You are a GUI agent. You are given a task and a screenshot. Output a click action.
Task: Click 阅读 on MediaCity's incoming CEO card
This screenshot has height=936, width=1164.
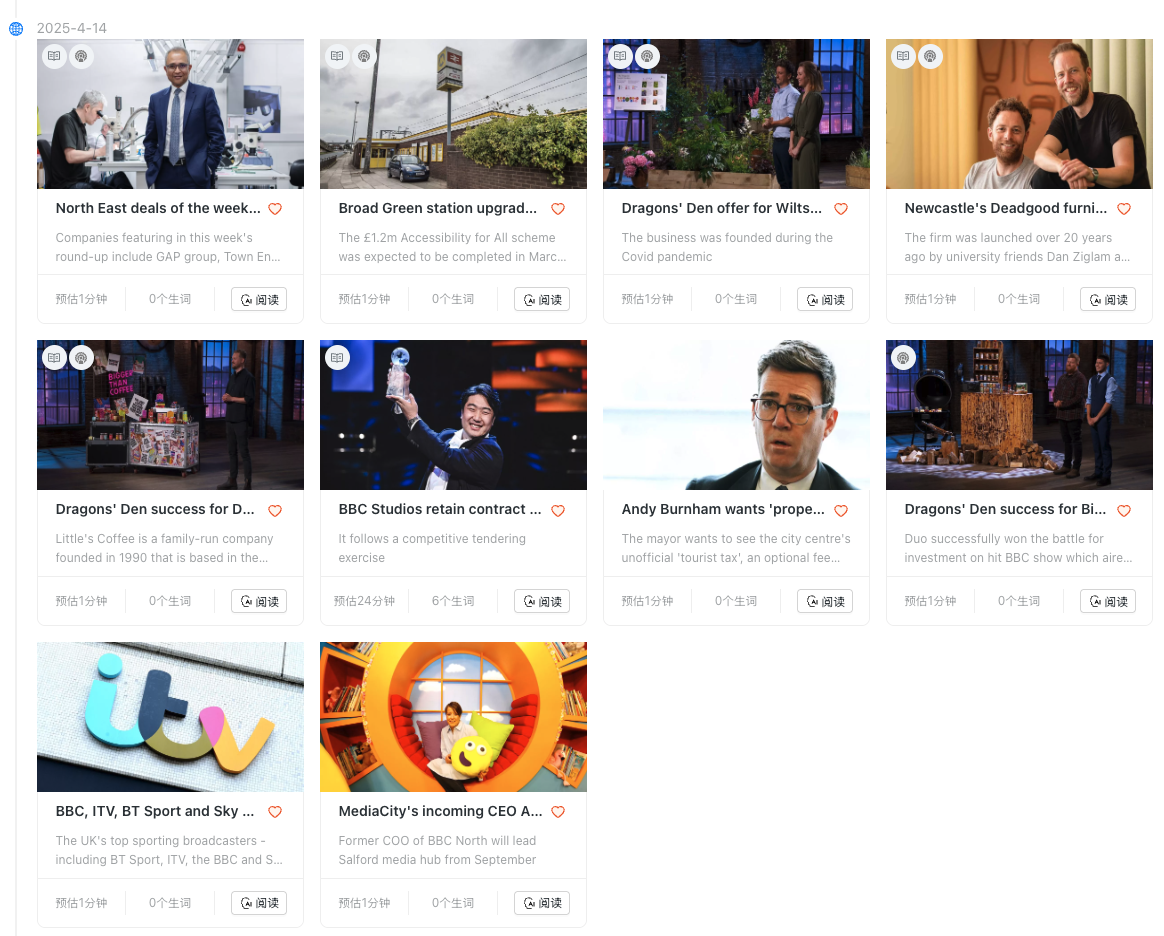(542, 903)
